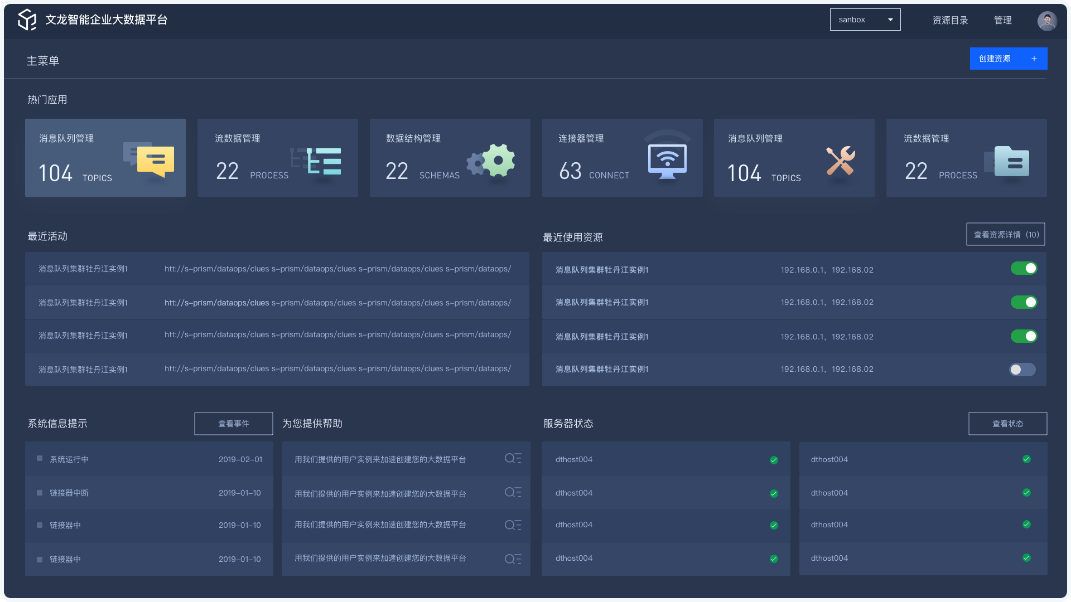Click the 主菜单 heading
Screen dimensions: 1071x602
click(x=43, y=61)
